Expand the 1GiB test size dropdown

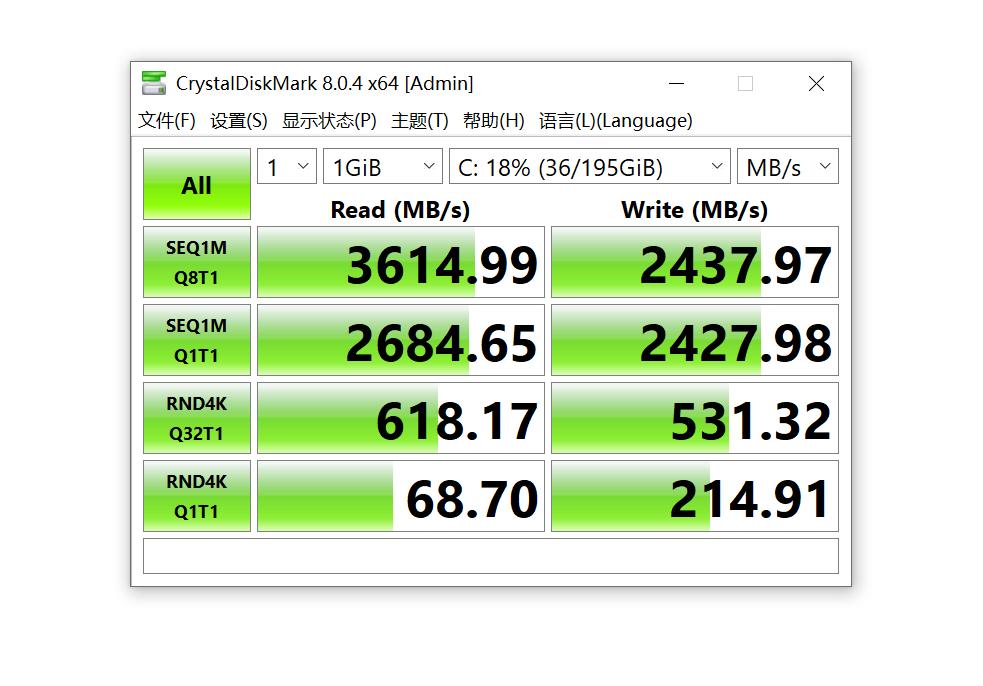point(382,167)
